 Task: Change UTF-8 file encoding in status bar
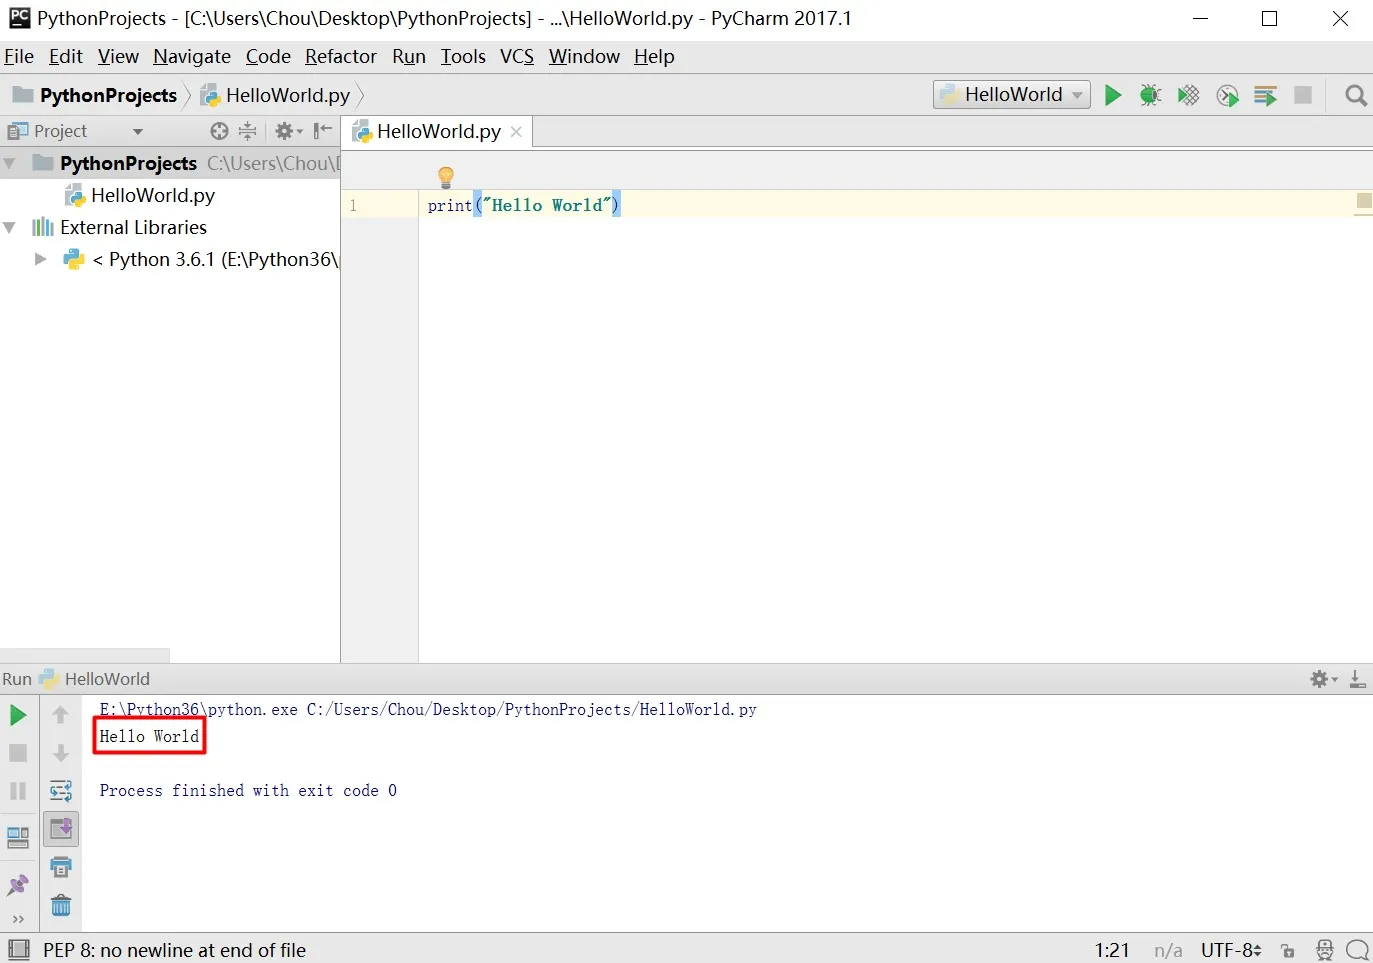click(x=1231, y=950)
